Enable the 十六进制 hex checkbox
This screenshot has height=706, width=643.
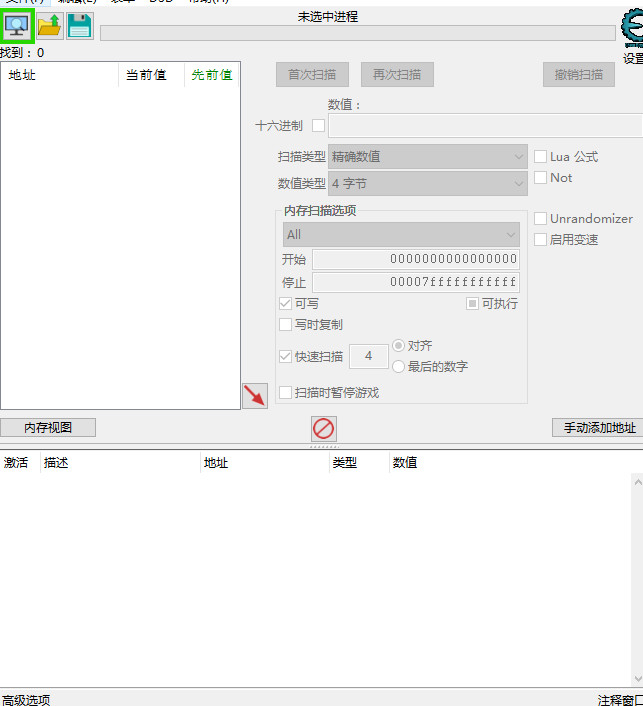[319, 126]
